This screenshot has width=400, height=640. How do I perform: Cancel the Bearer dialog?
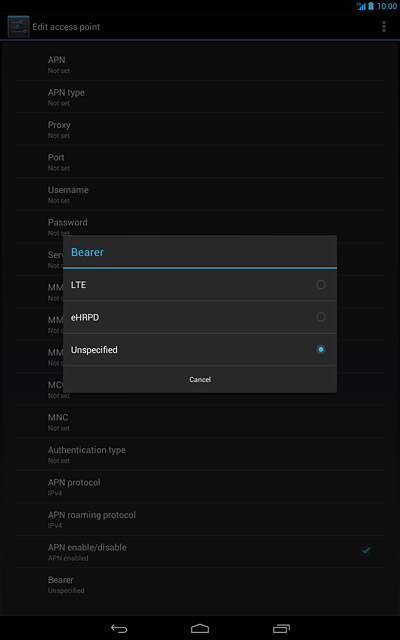[x=200, y=380]
